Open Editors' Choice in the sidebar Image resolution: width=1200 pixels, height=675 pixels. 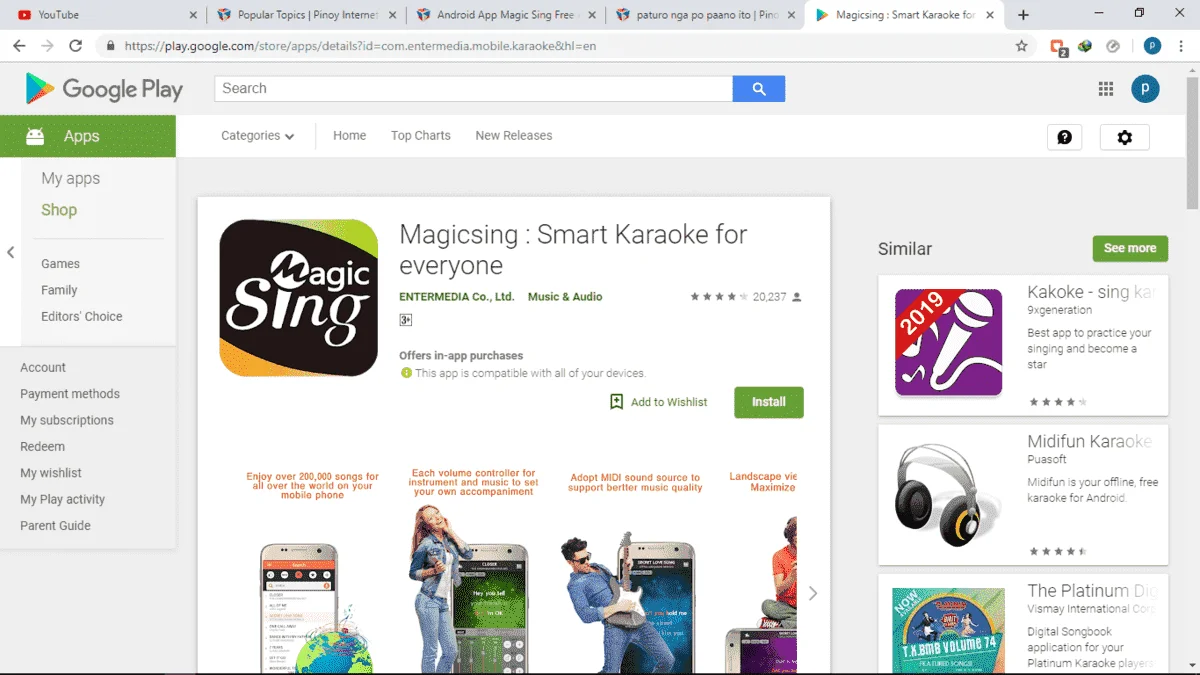click(82, 316)
